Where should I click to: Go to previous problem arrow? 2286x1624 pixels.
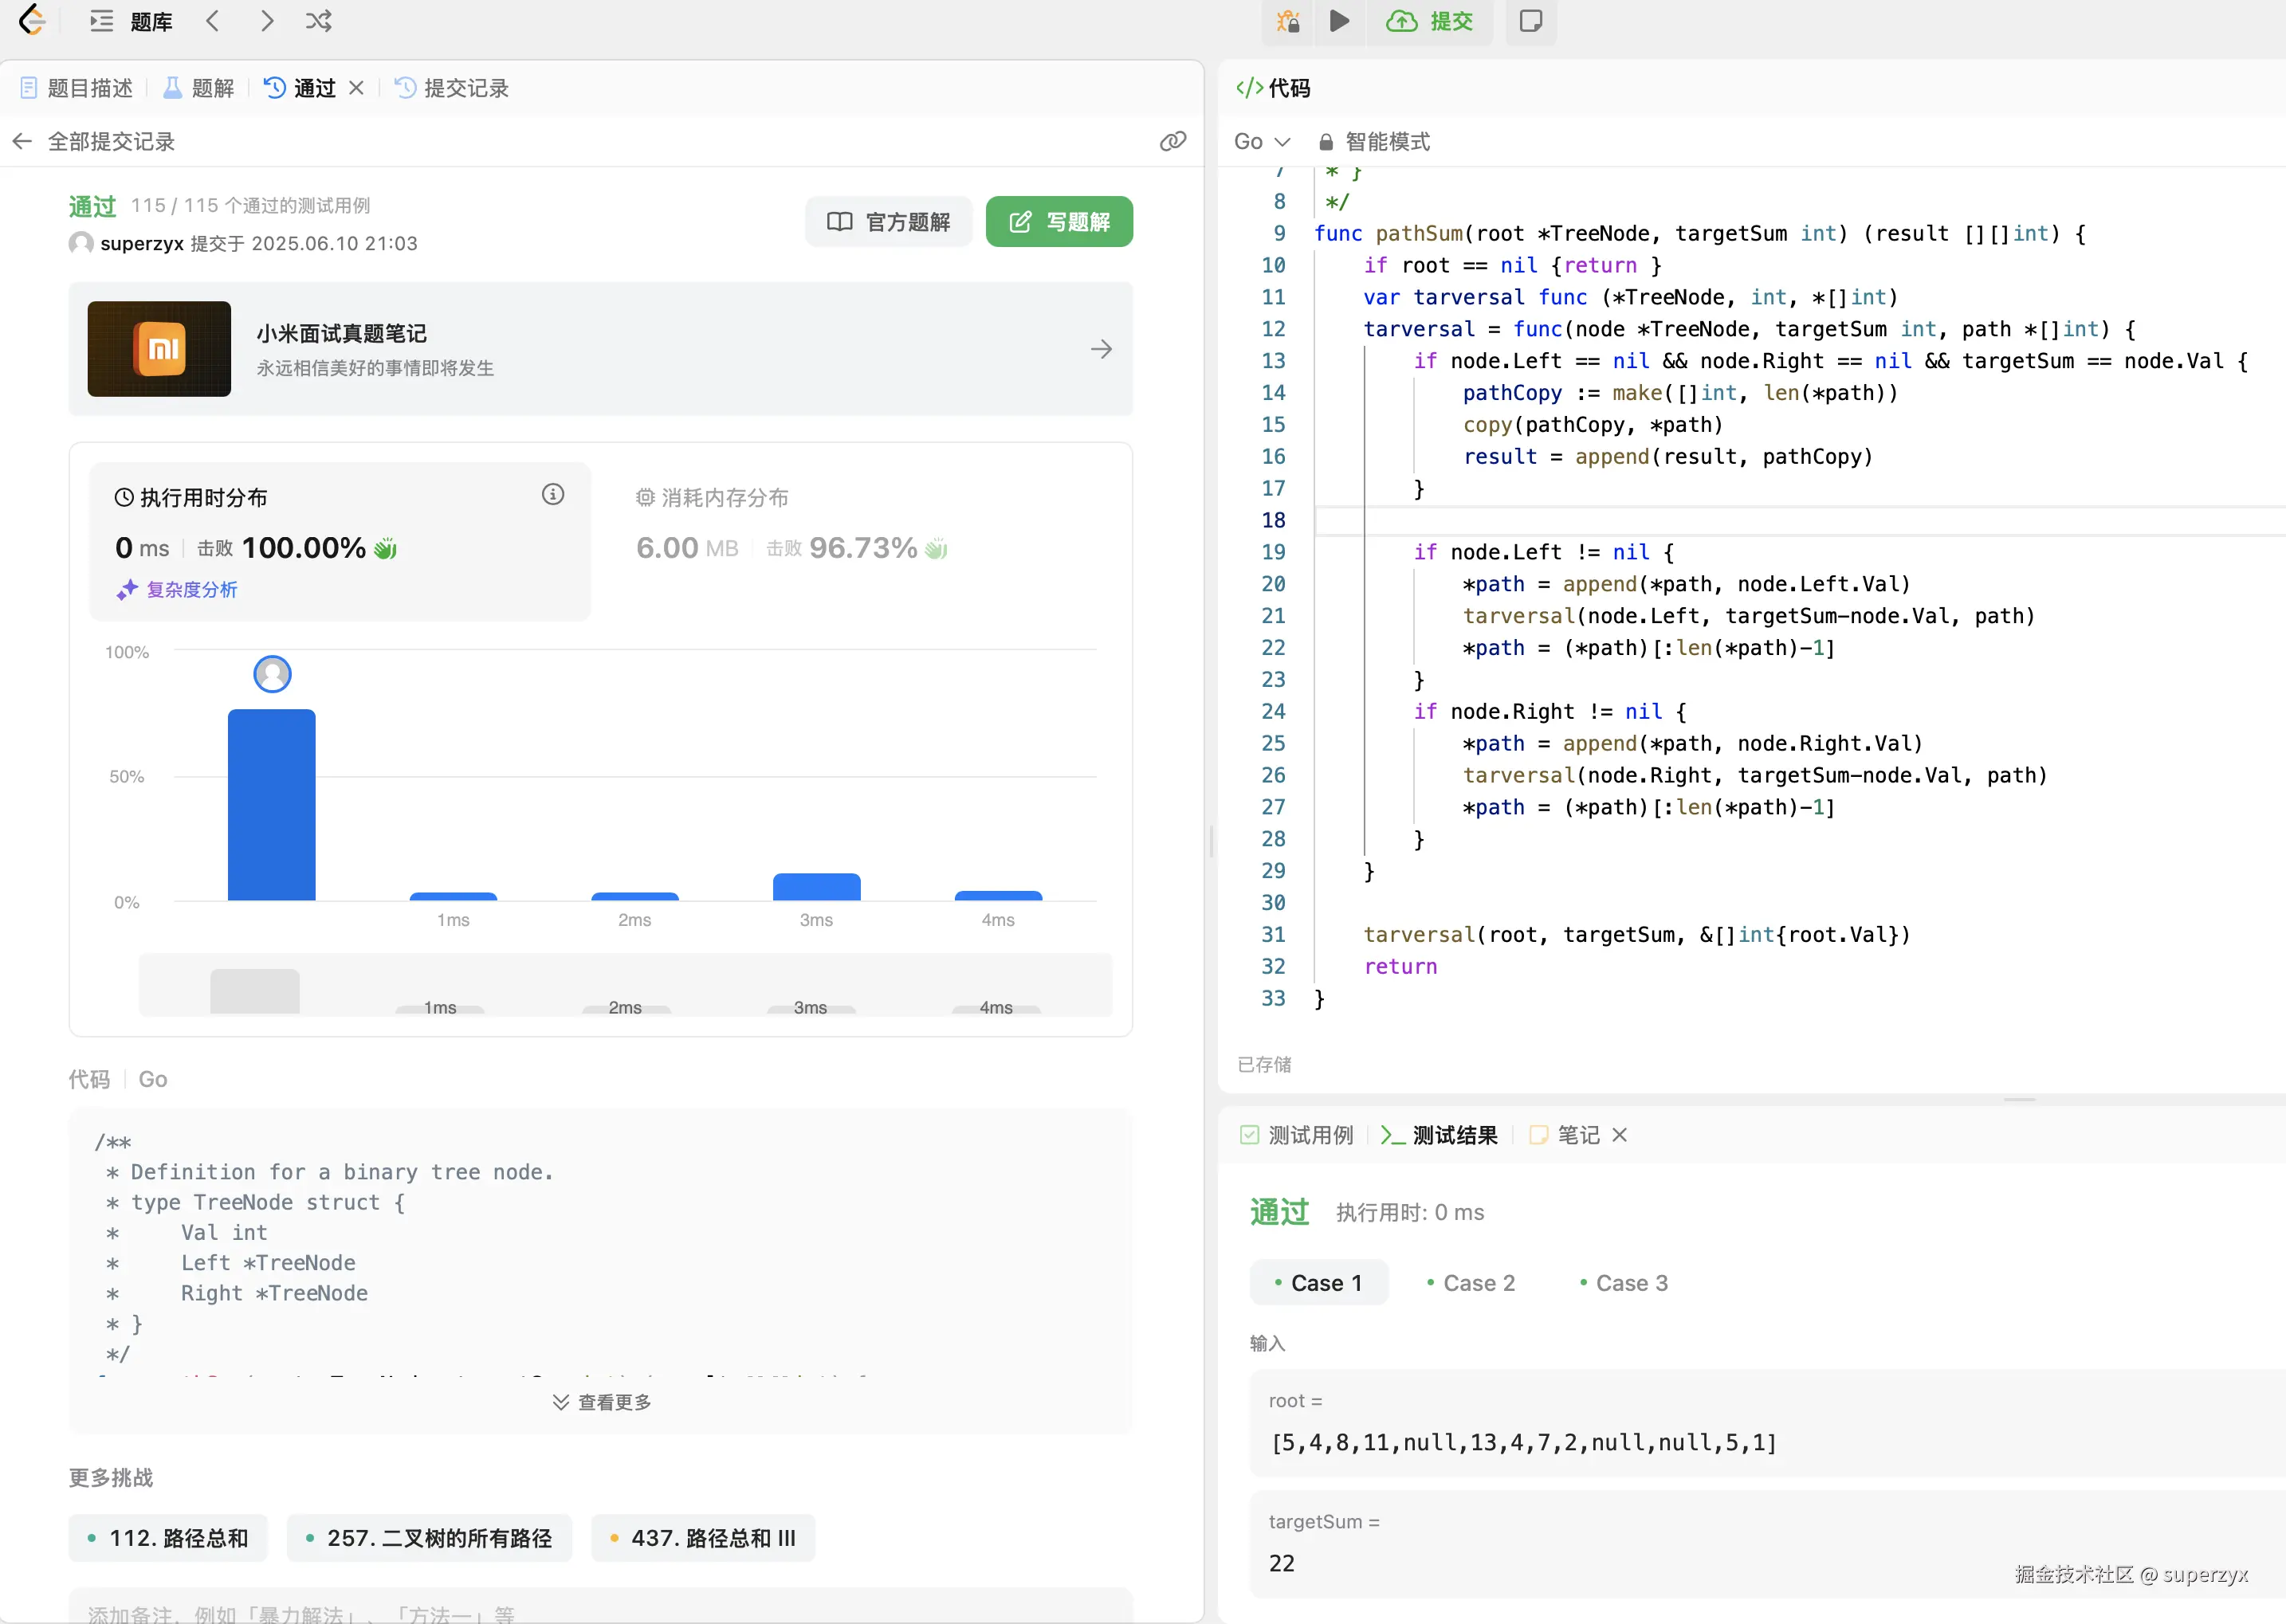click(x=212, y=21)
